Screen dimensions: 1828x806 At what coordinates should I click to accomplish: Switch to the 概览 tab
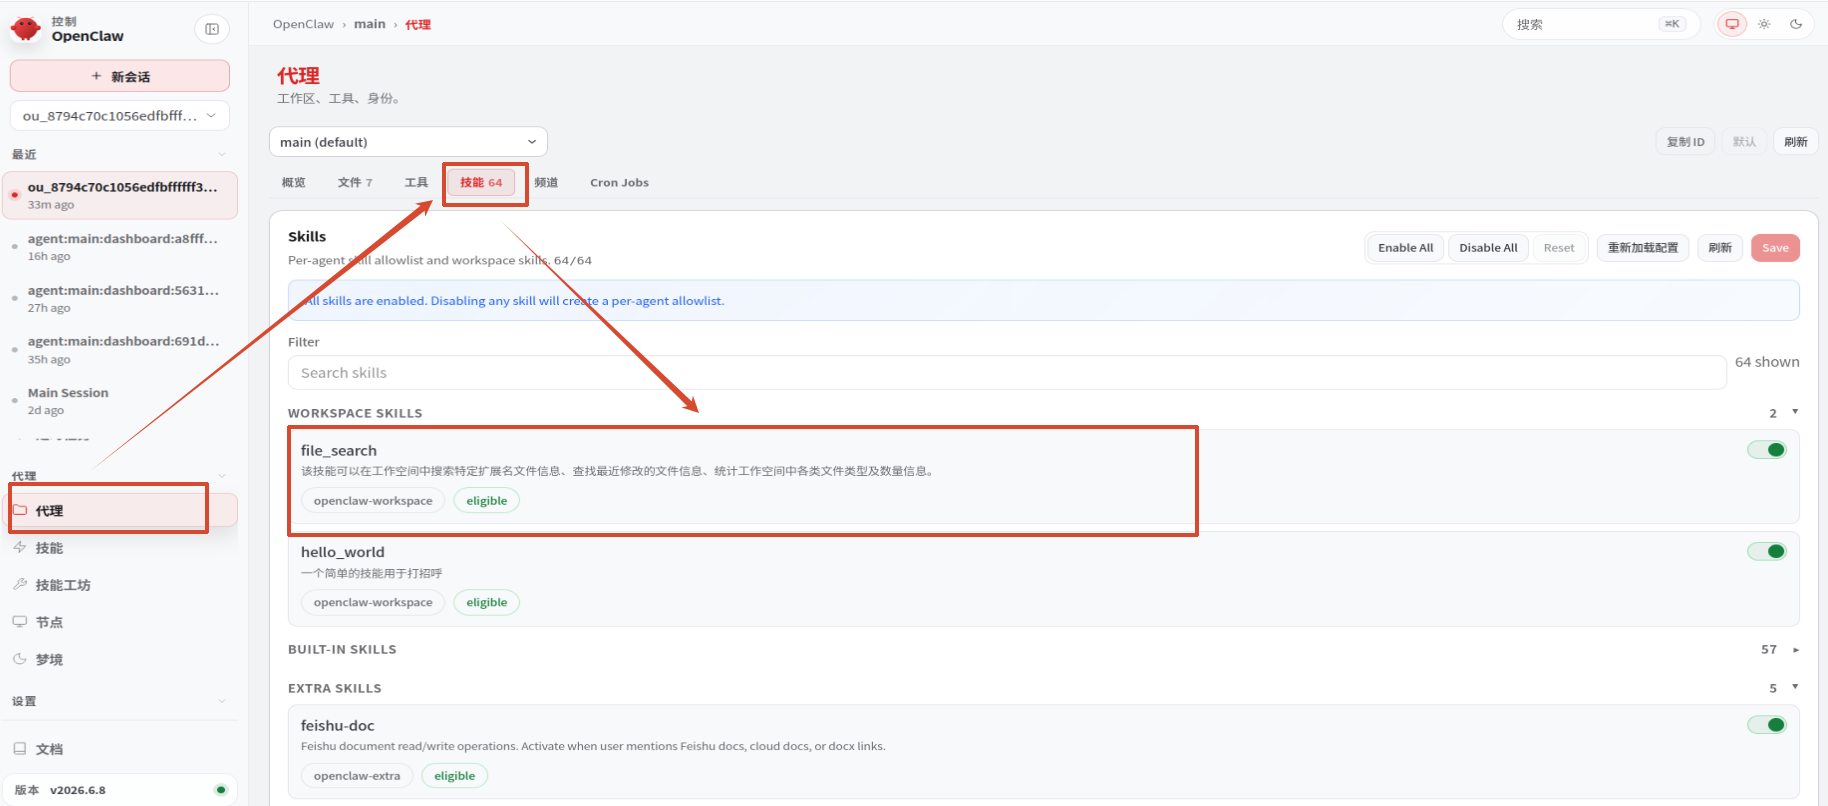(x=294, y=183)
